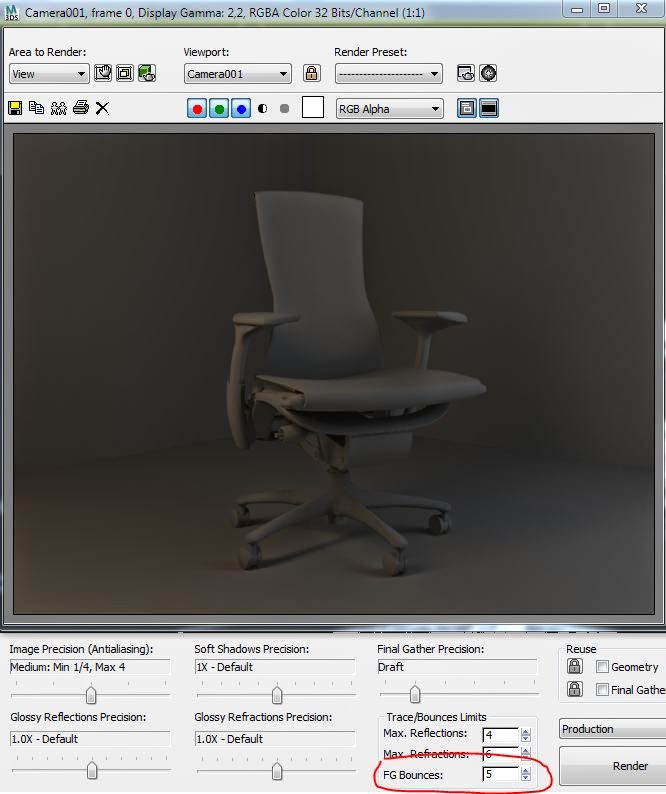Click the Max. Reflections value field
The height and width of the screenshot is (794, 666).
501,734
